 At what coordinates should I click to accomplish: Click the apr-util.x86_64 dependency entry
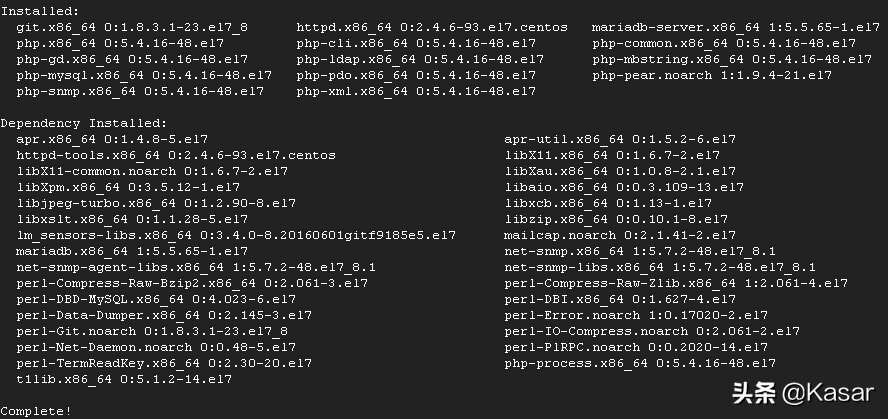[620, 139]
